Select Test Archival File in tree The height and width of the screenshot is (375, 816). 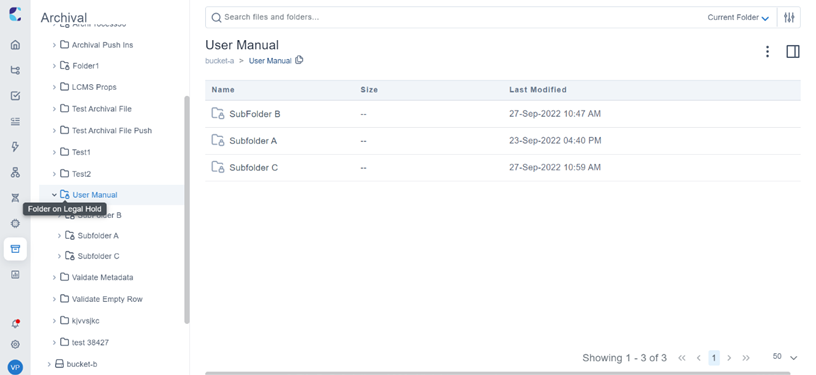(x=101, y=109)
